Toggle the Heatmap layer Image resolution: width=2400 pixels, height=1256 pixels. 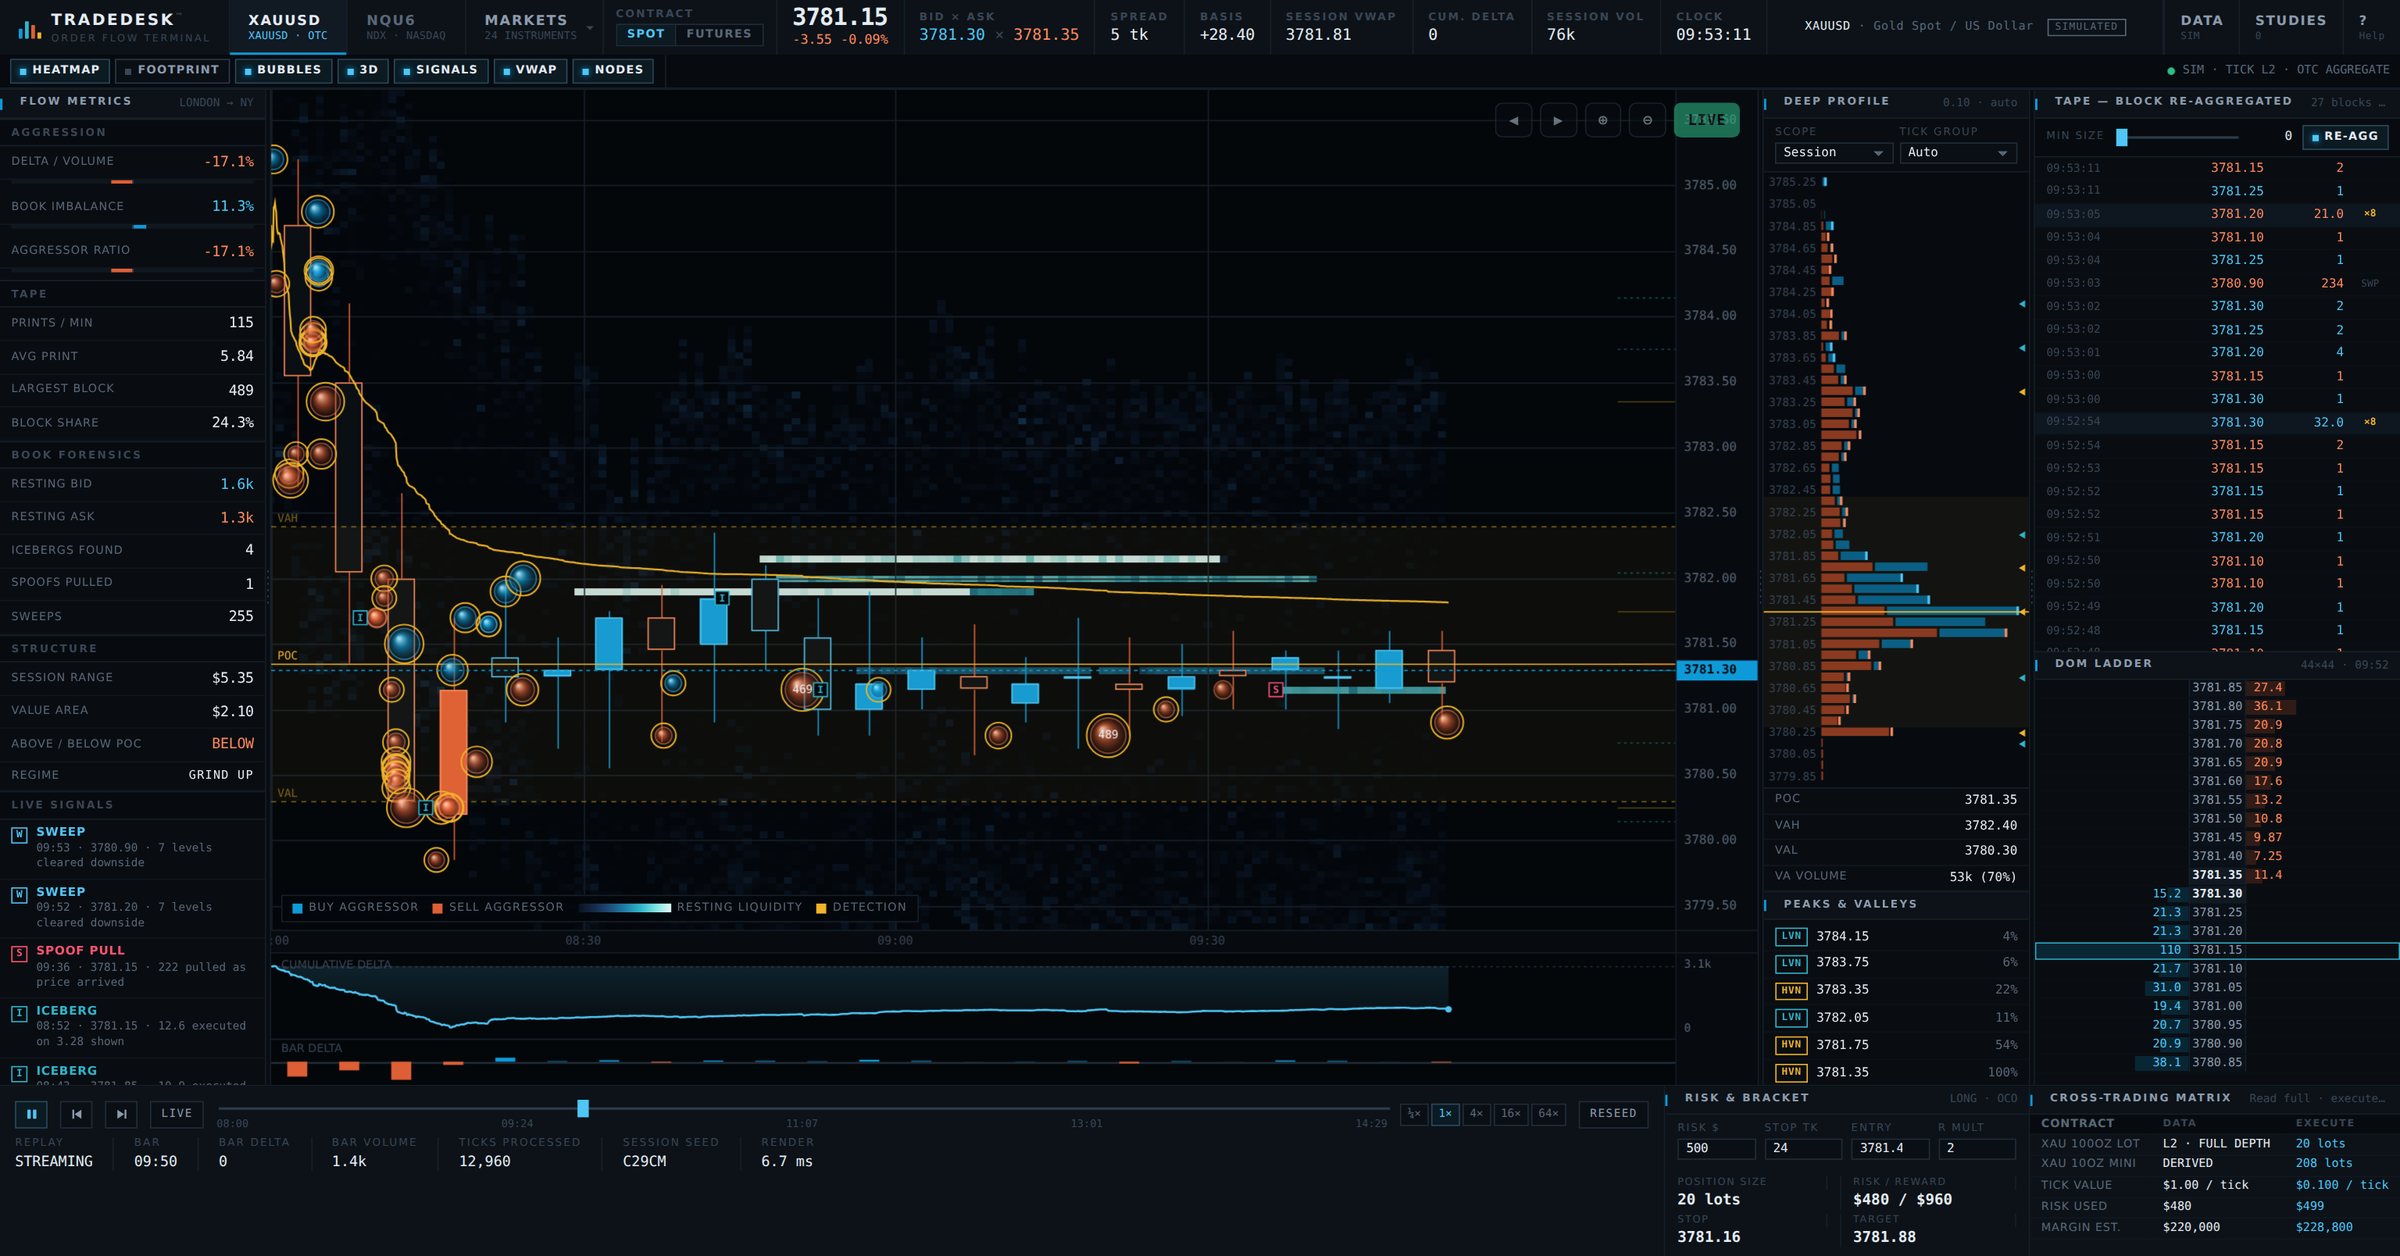(59, 70)
